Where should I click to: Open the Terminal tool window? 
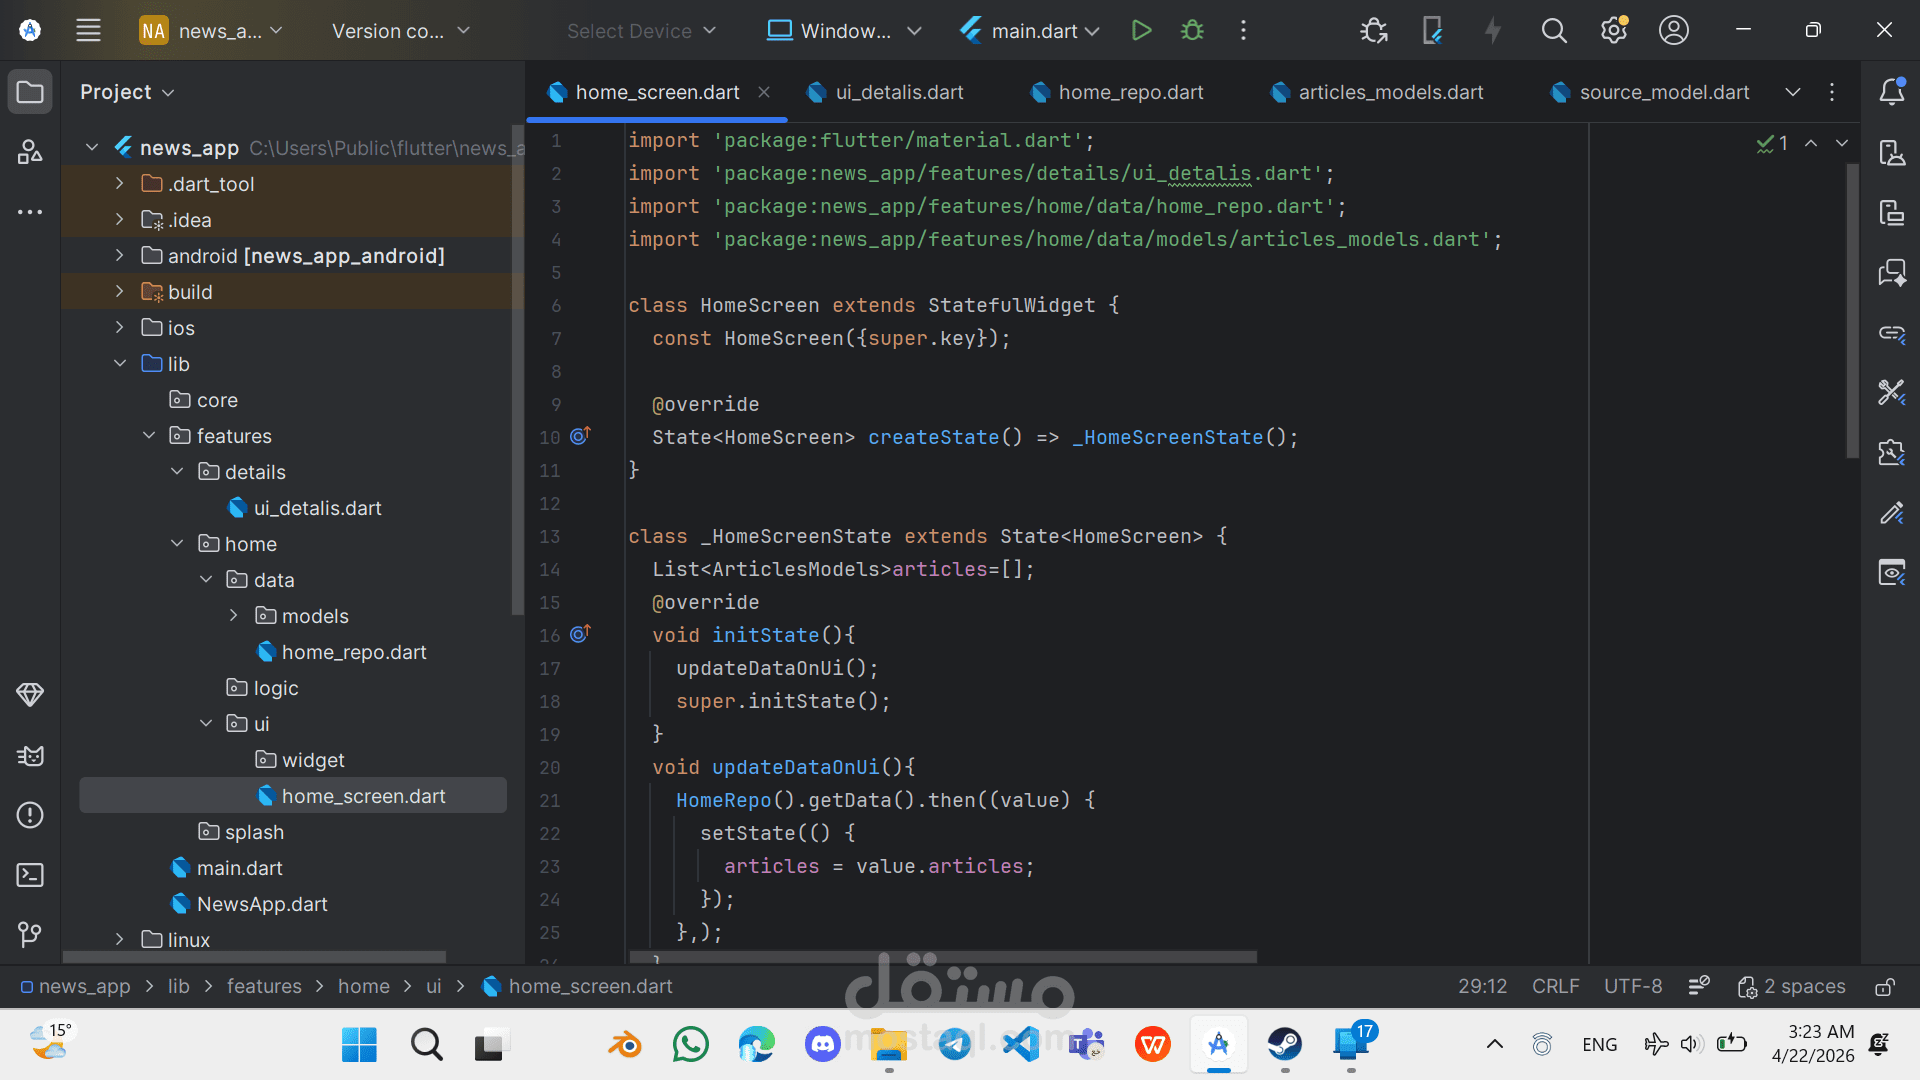click(30, 875)
